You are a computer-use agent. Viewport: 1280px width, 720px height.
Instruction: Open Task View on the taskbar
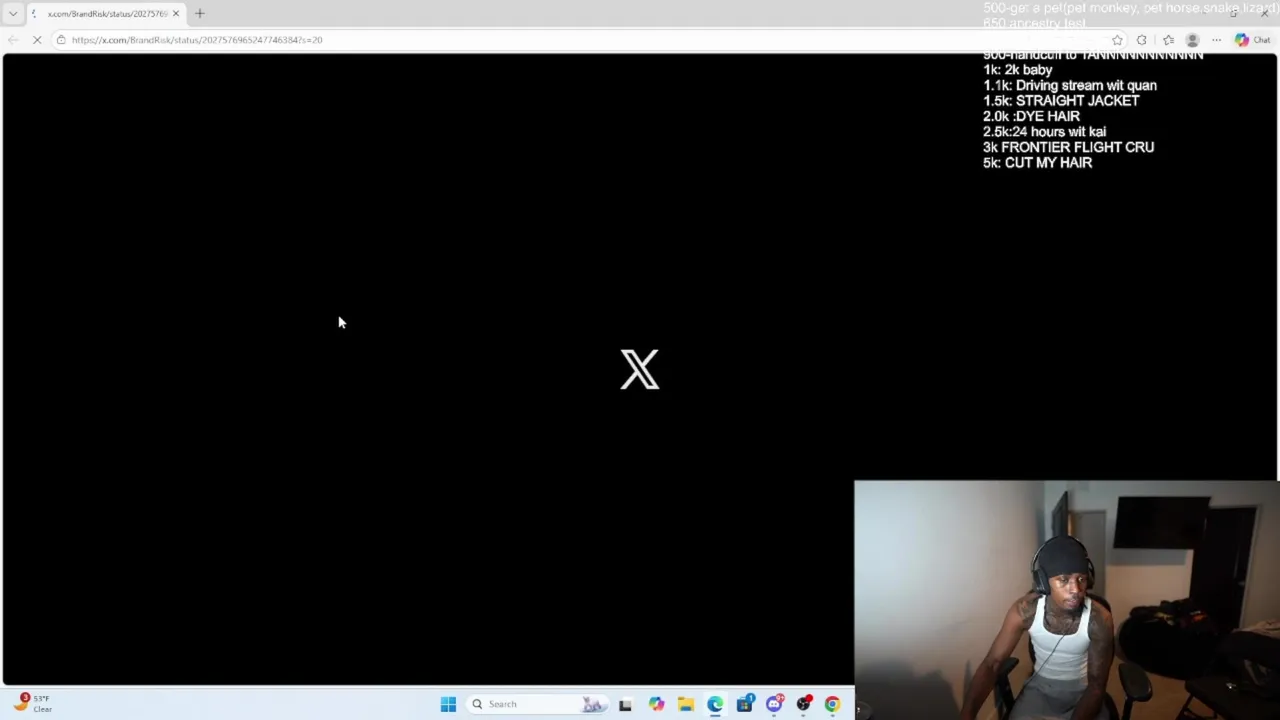(625, 704)
